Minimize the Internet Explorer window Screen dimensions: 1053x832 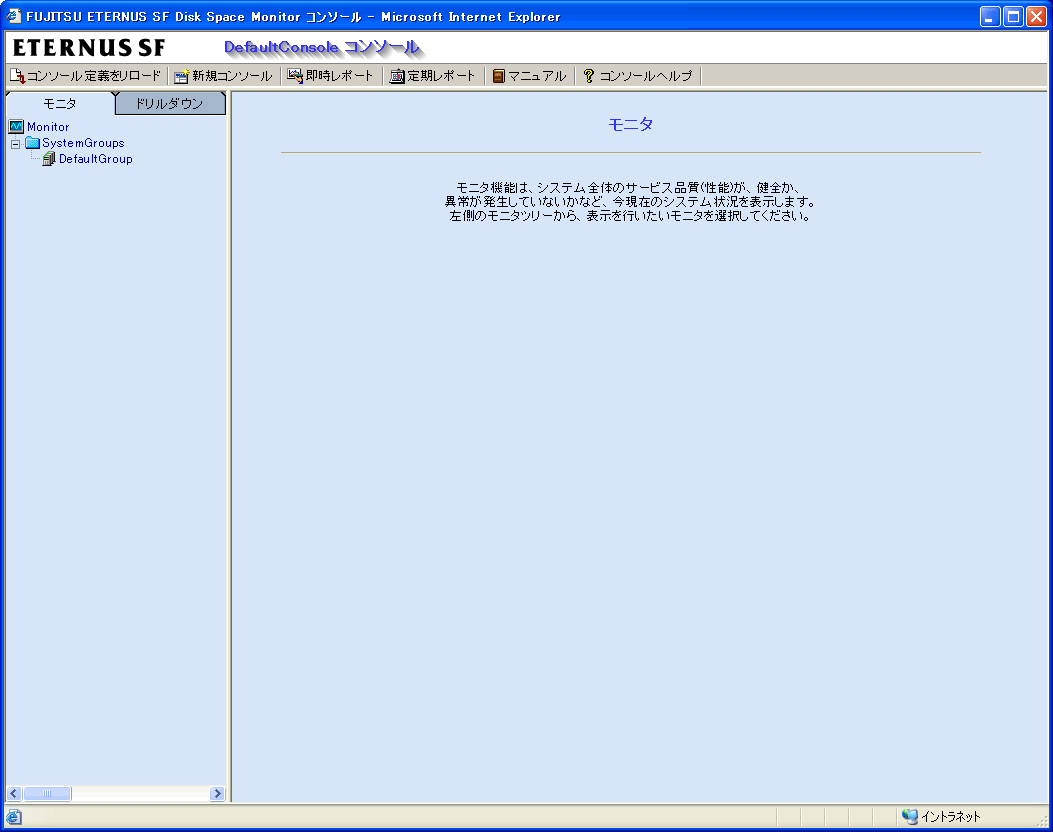coord(990,16)
